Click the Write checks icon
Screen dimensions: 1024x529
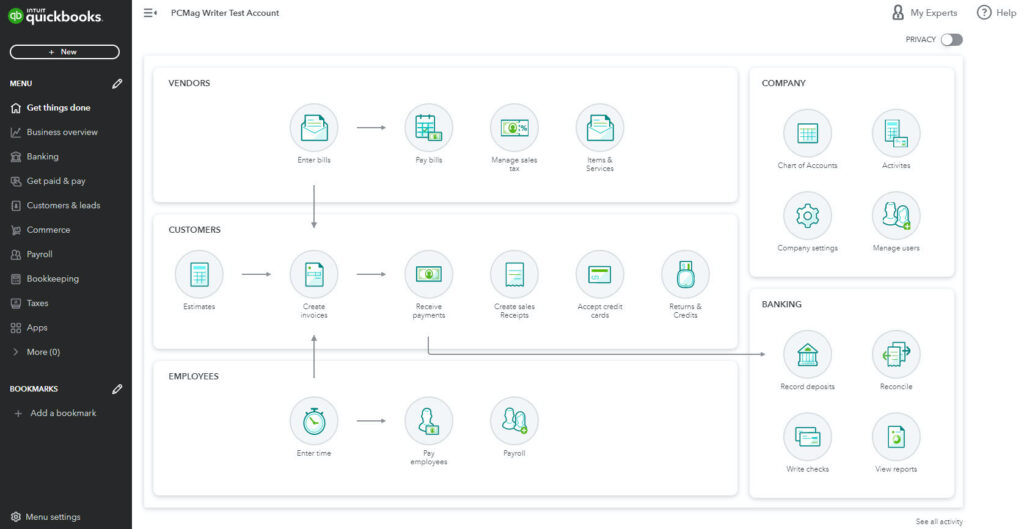(x=807, y=437)
